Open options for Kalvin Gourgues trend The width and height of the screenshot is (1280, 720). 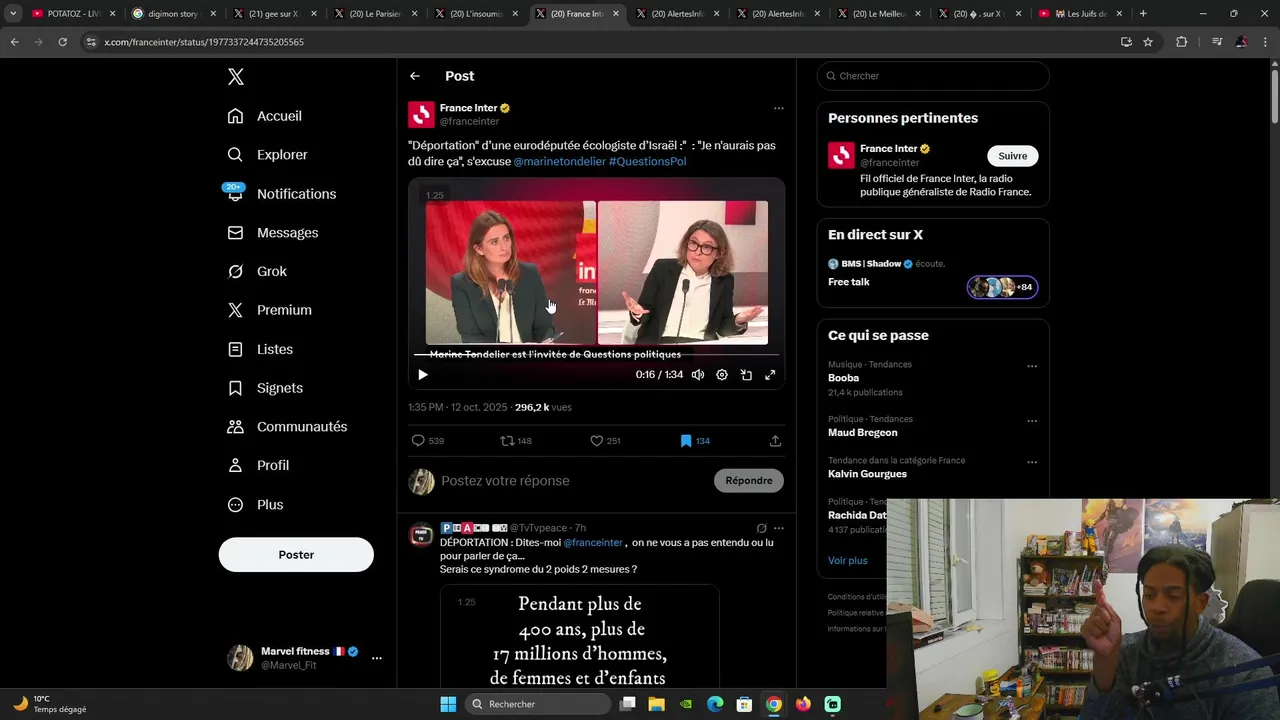pyautogui.click(x=1032, y=462)
